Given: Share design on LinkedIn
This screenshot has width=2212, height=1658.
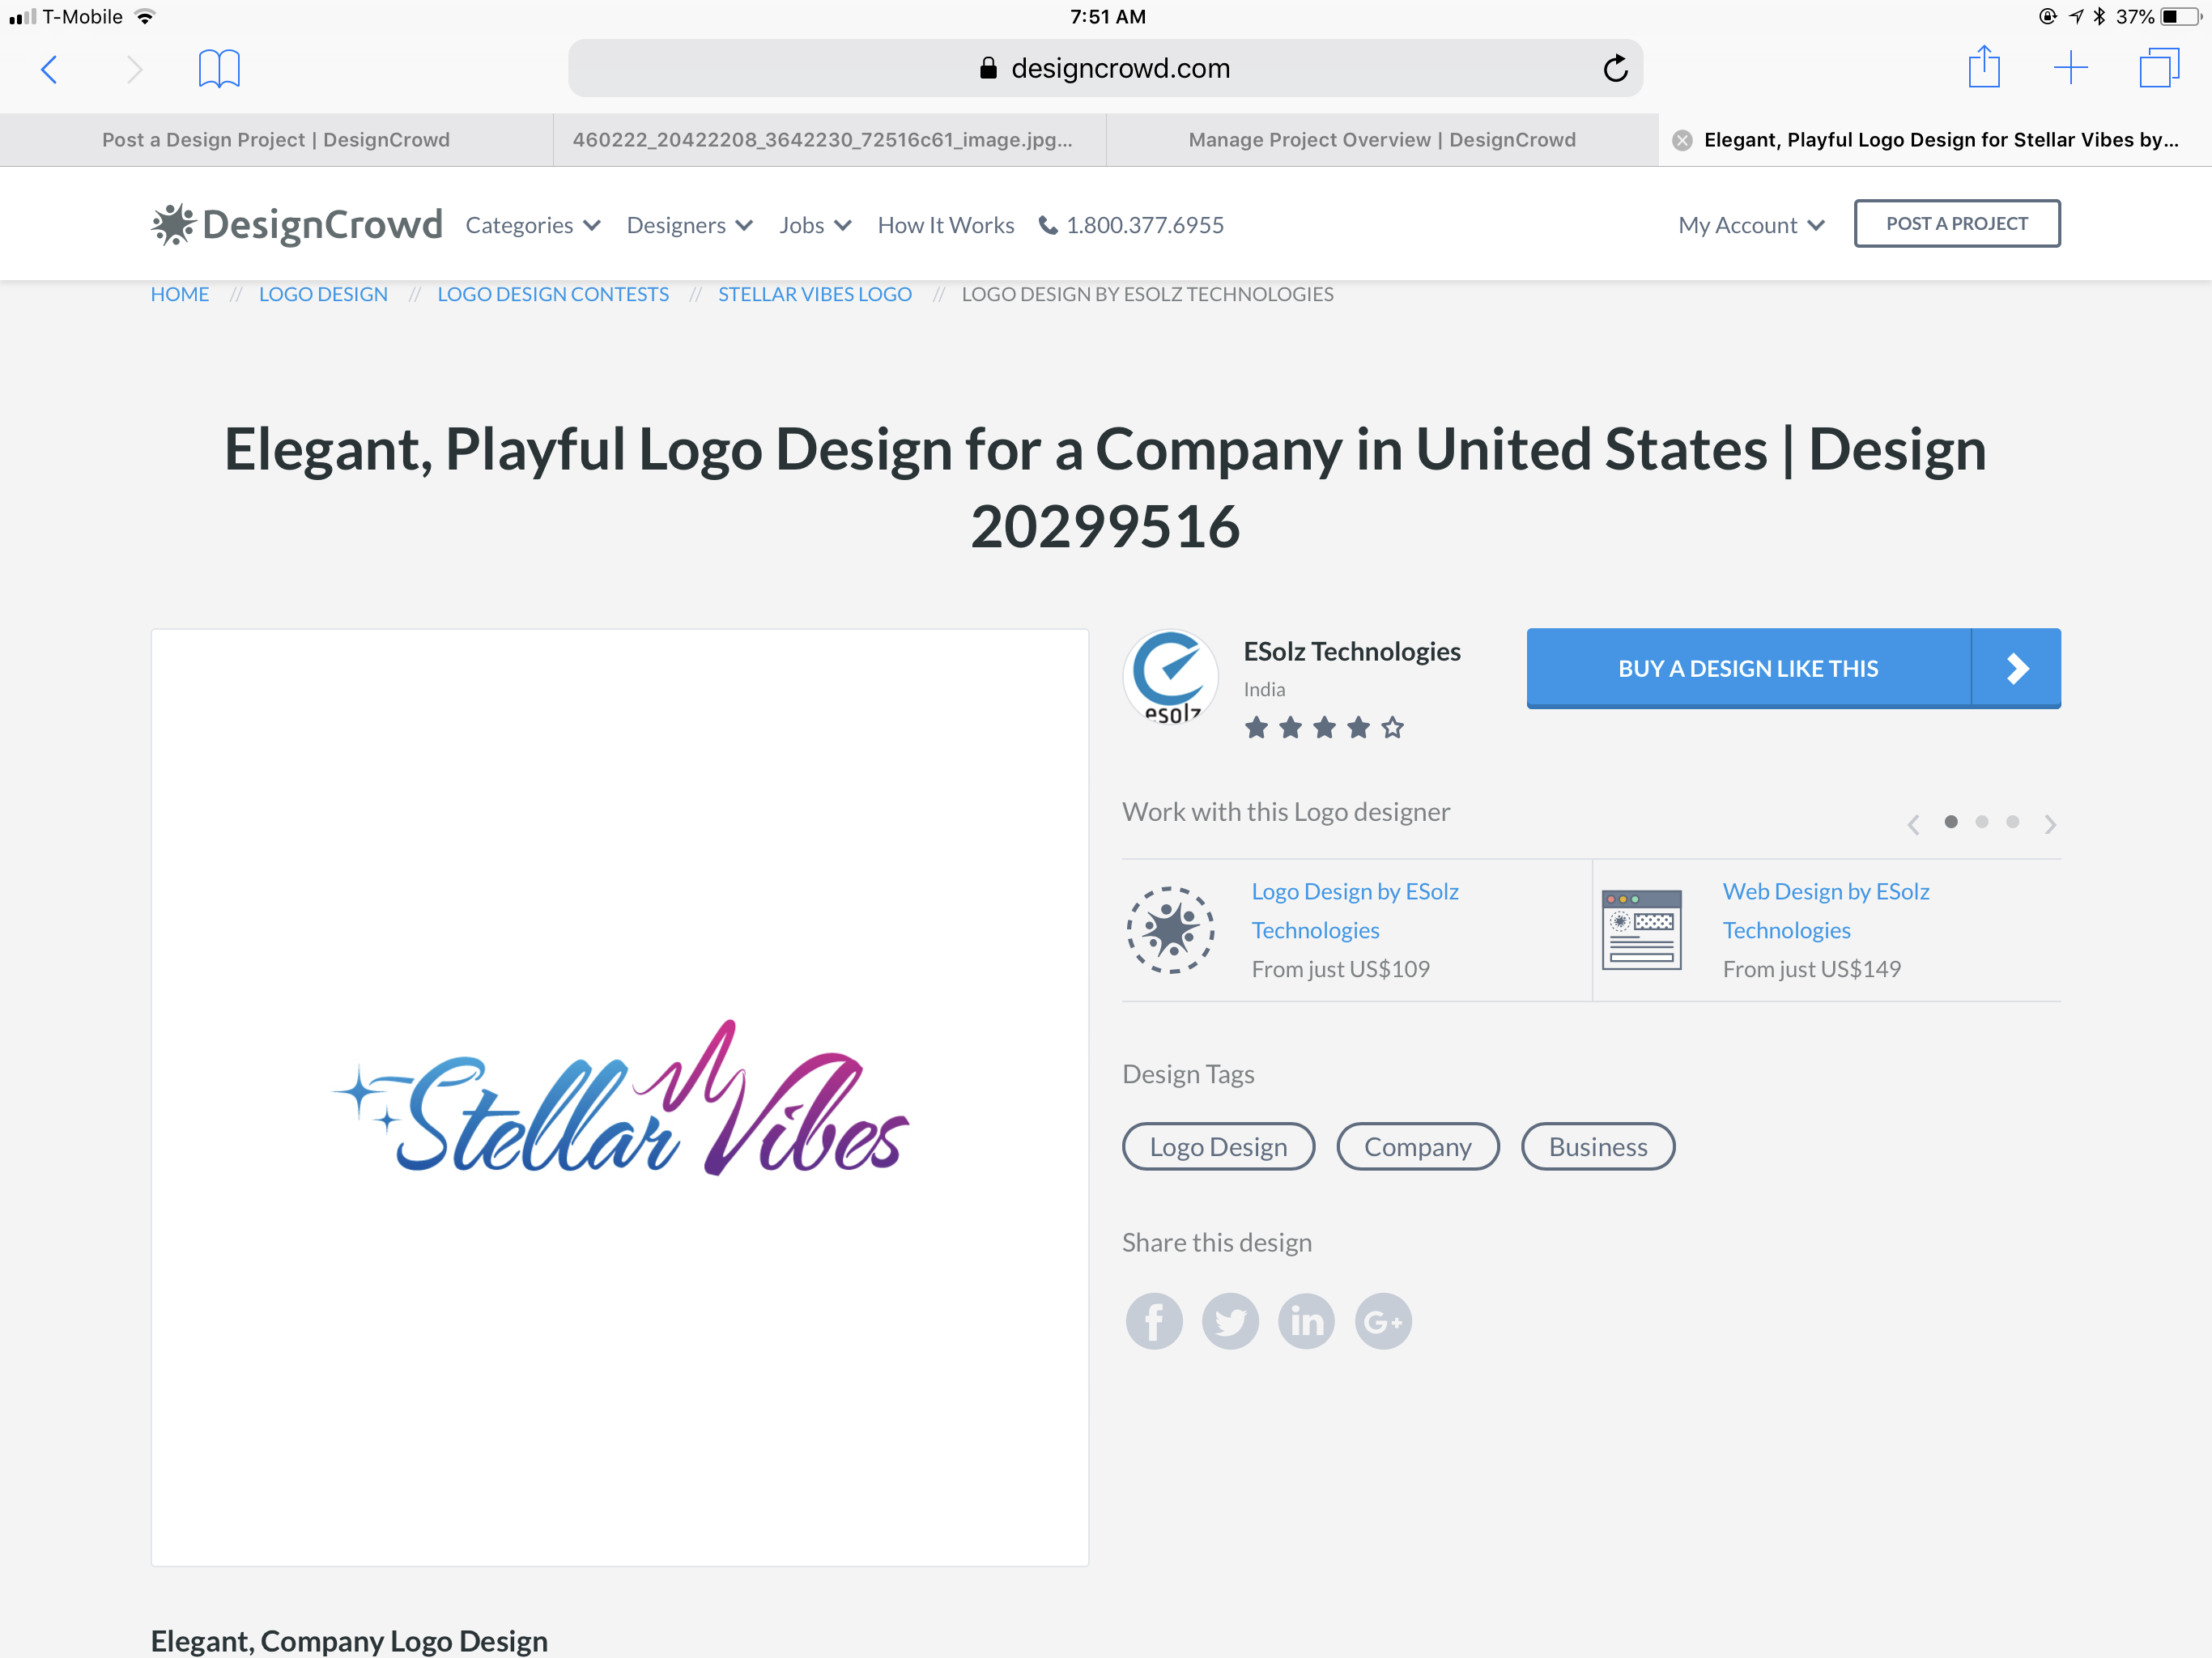Looking at the screenshot, I should pos(1306,1321).
